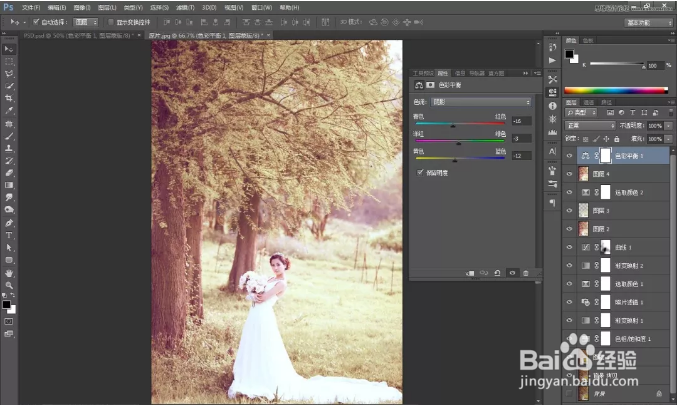Hide the 色彩平衡 1 layer

[569, 156]
